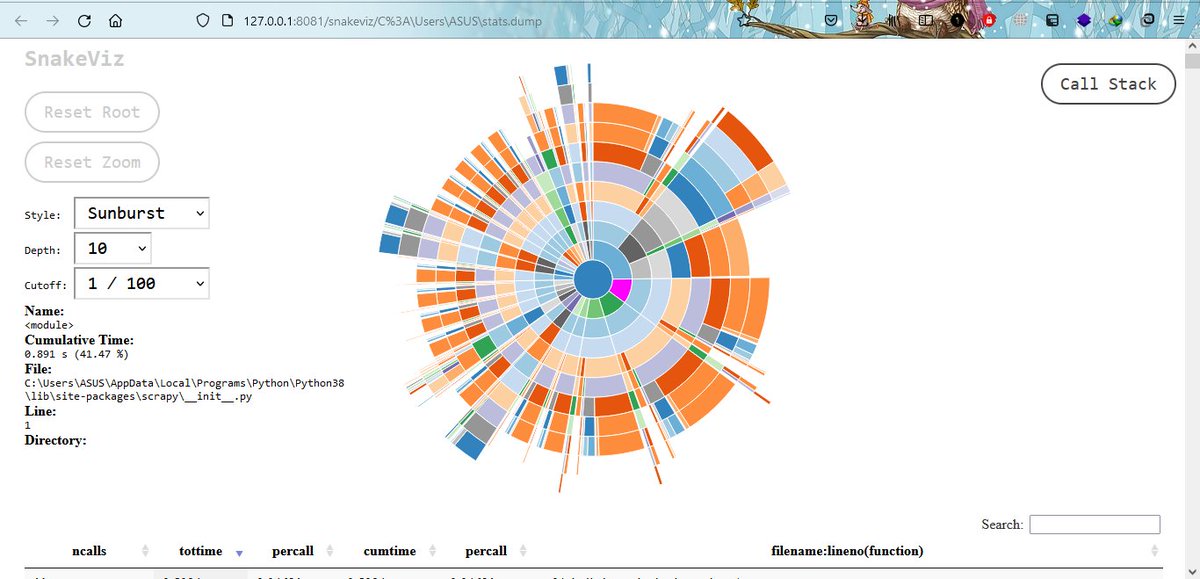This screenshot has width=1200, height=579.
Task: Click the purple diamond extension icon
Action: click(1084, 20)
